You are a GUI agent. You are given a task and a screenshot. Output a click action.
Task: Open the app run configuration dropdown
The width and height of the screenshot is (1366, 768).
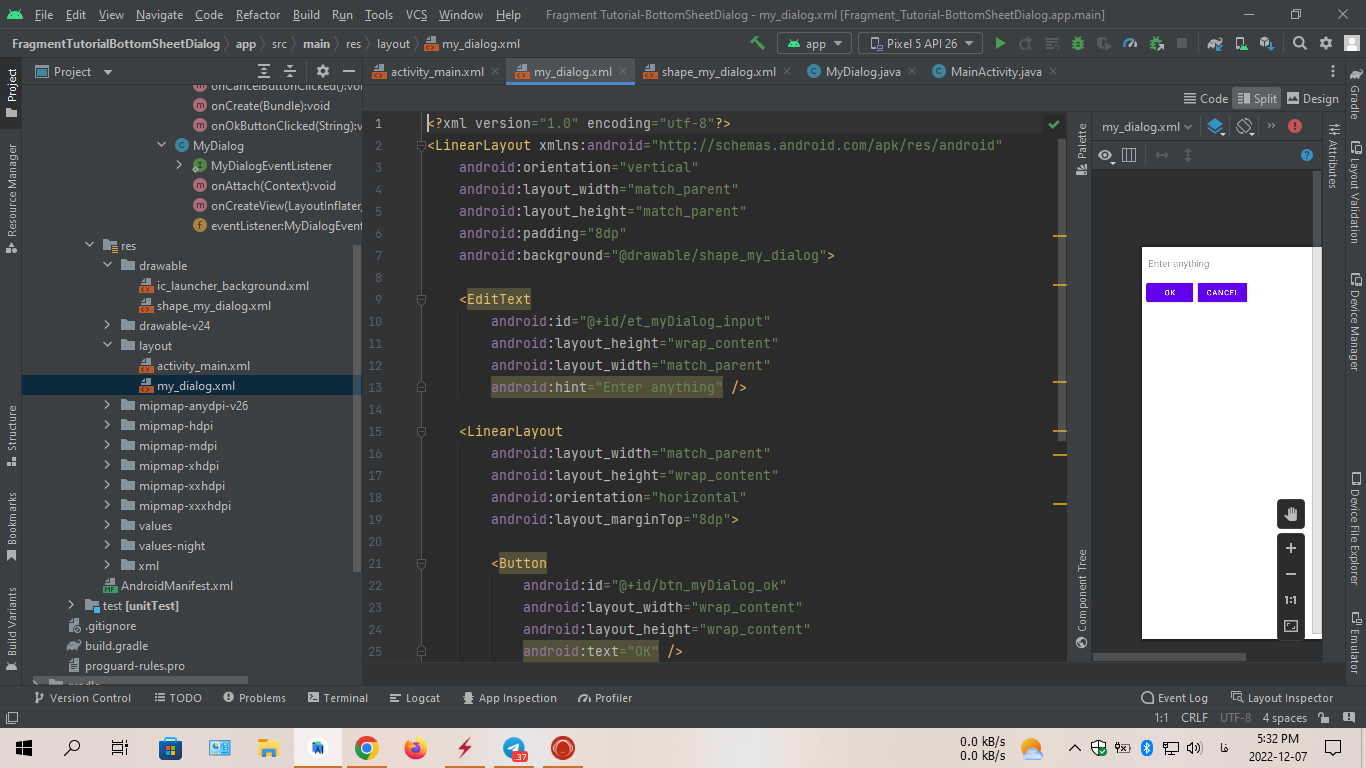815,43
